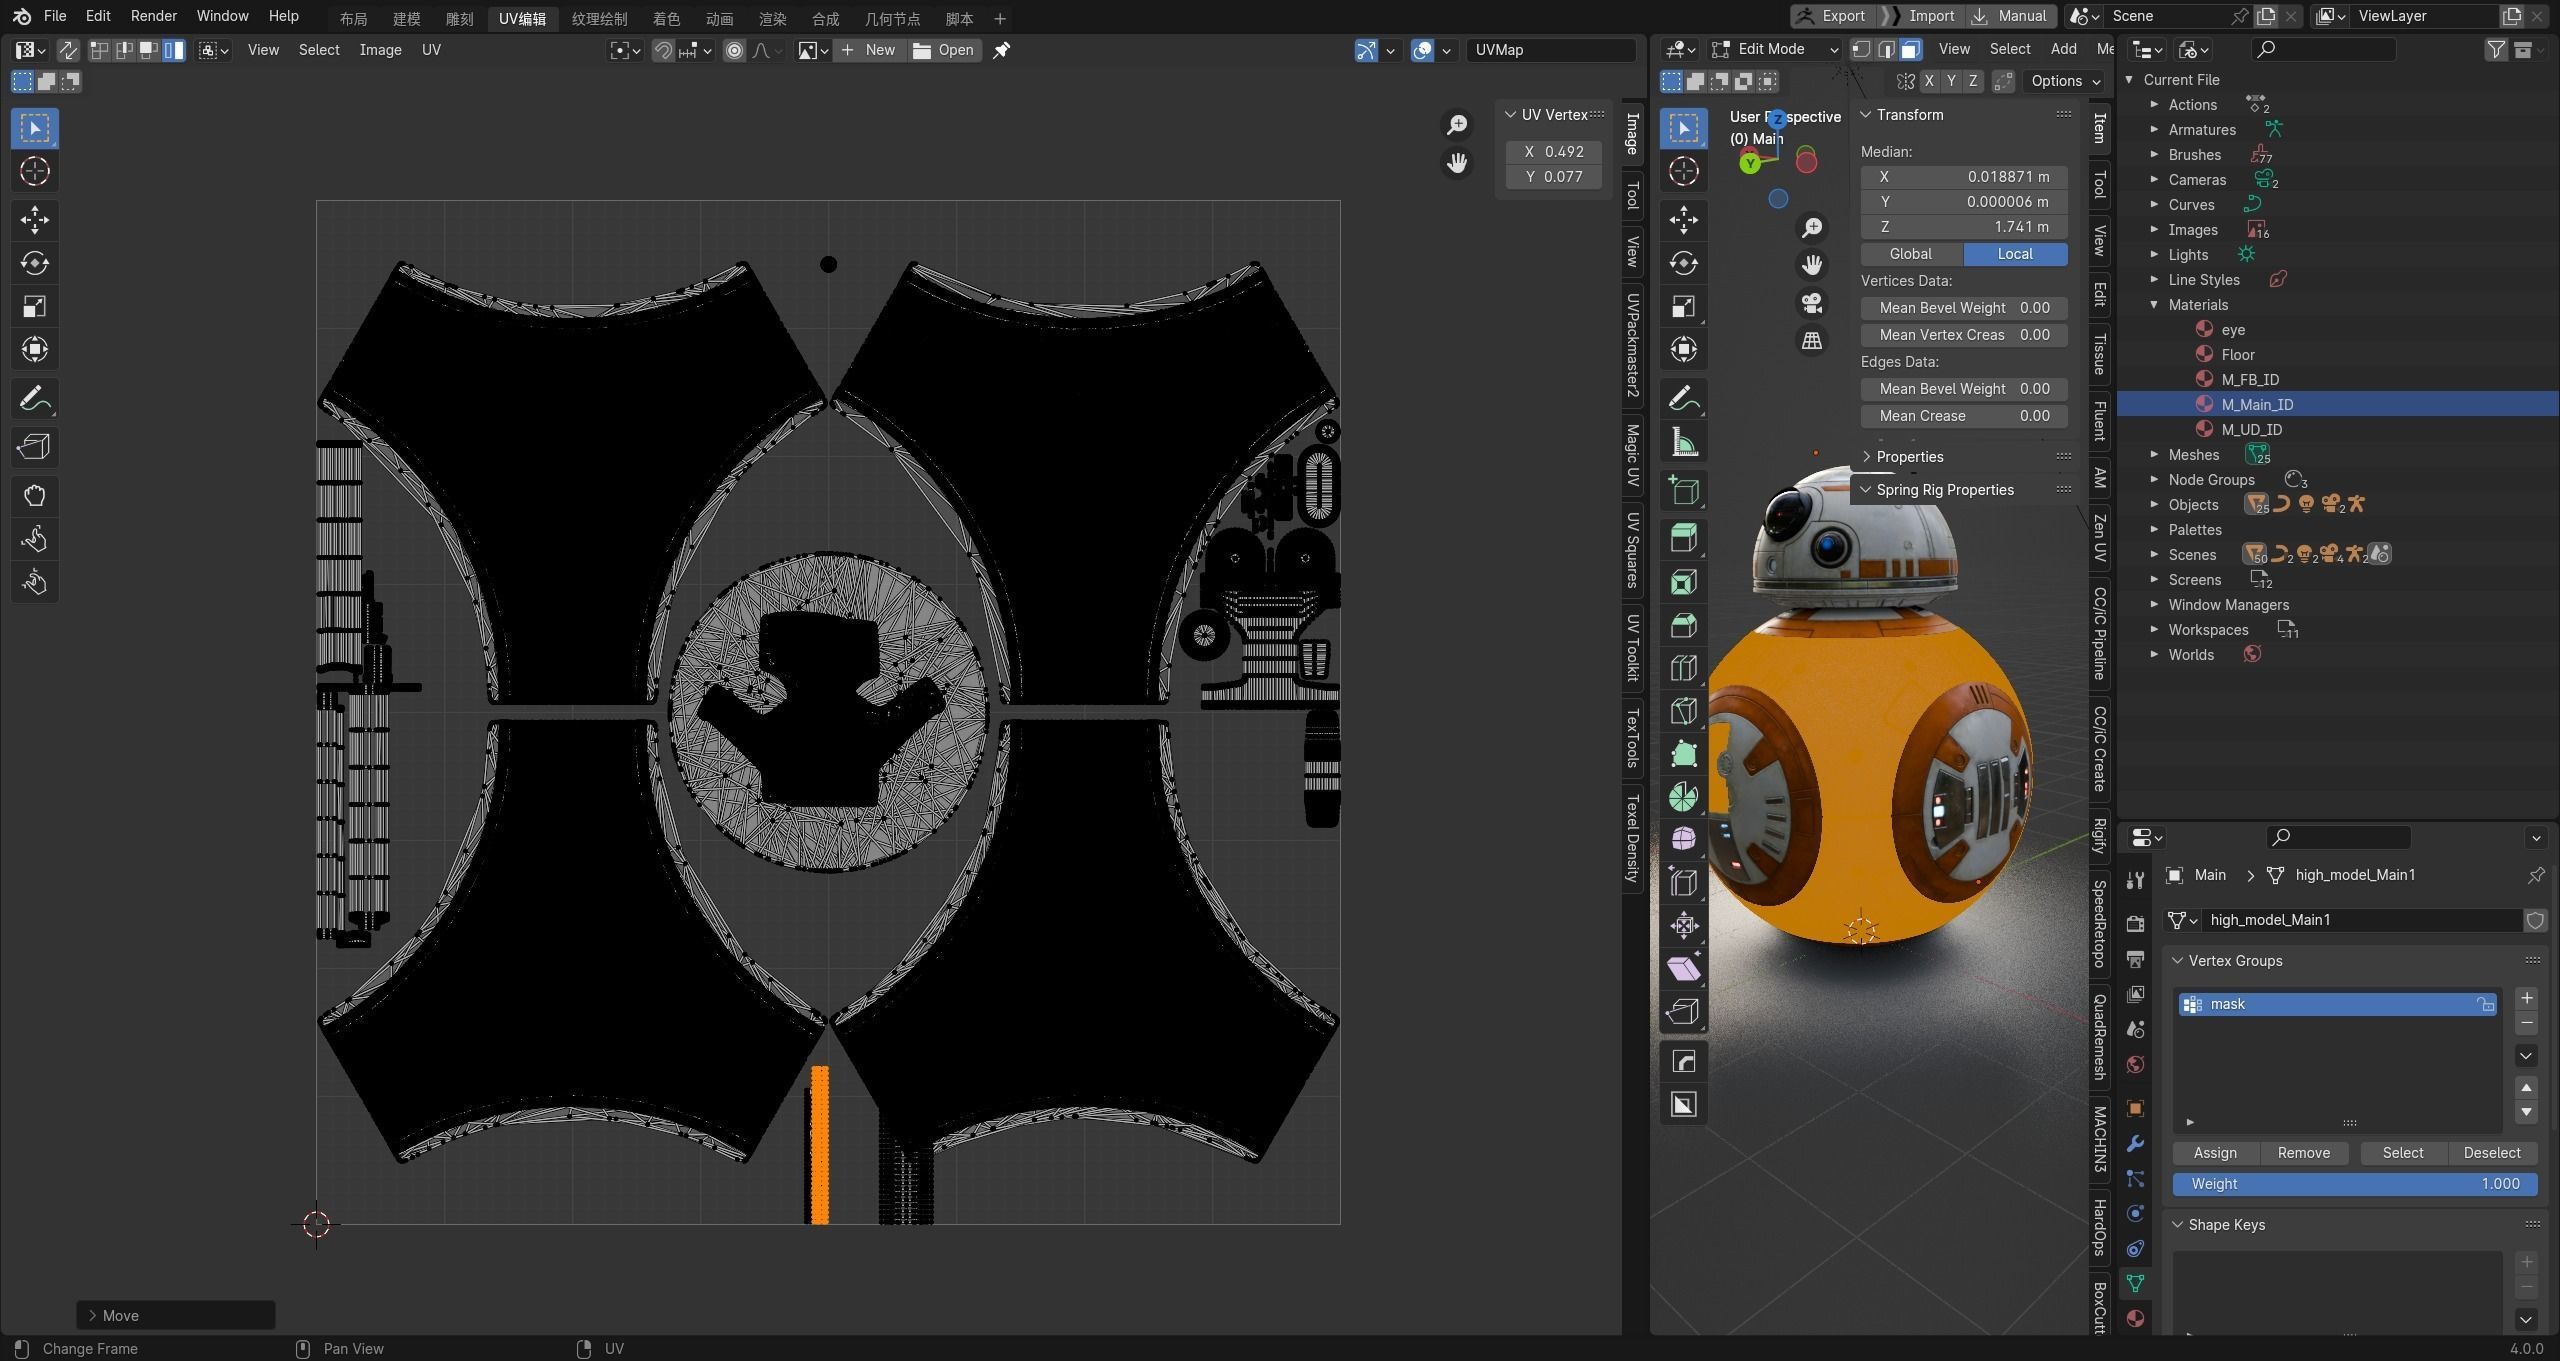Open the Object Data properties tab
The height and width of the screenshot is (1361, 2560).
(2135, 1283)
